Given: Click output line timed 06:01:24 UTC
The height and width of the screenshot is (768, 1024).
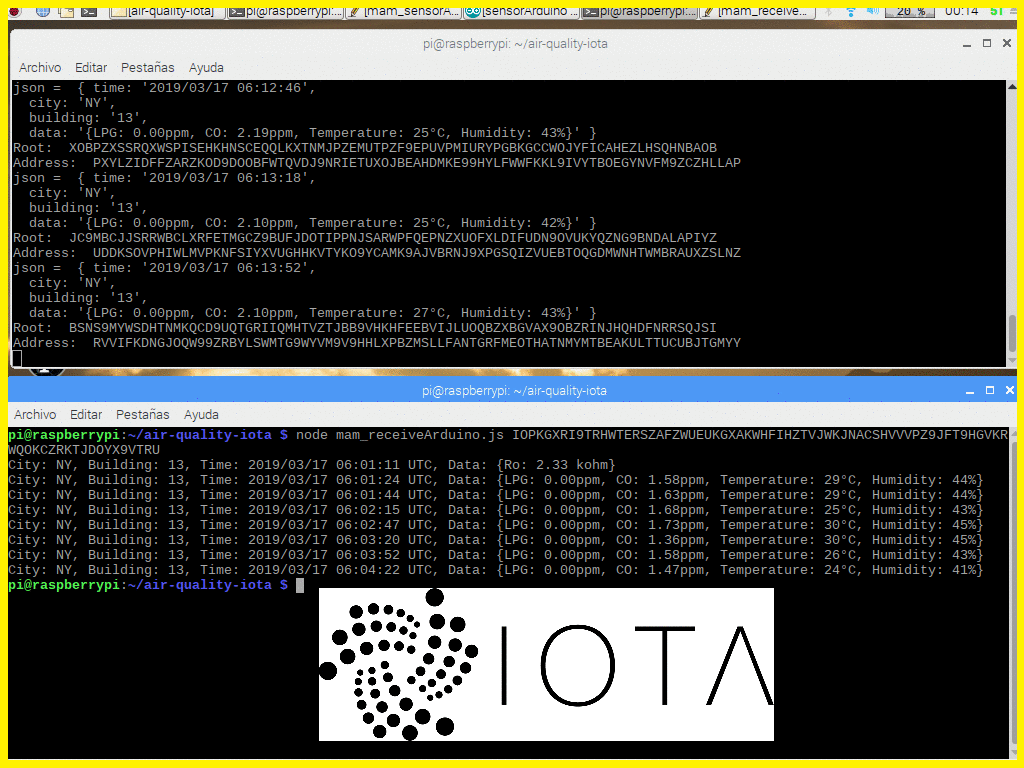Looking at the screenshot, I should click(496, 480).
